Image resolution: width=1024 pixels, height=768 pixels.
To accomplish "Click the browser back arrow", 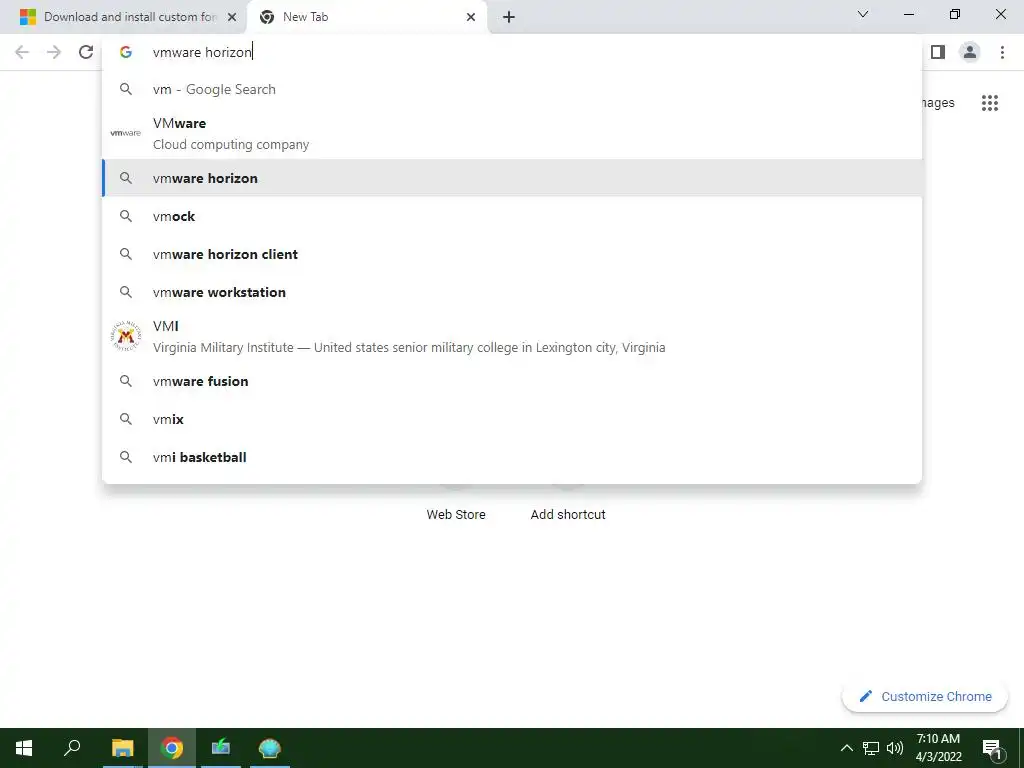I will (22, 52).
